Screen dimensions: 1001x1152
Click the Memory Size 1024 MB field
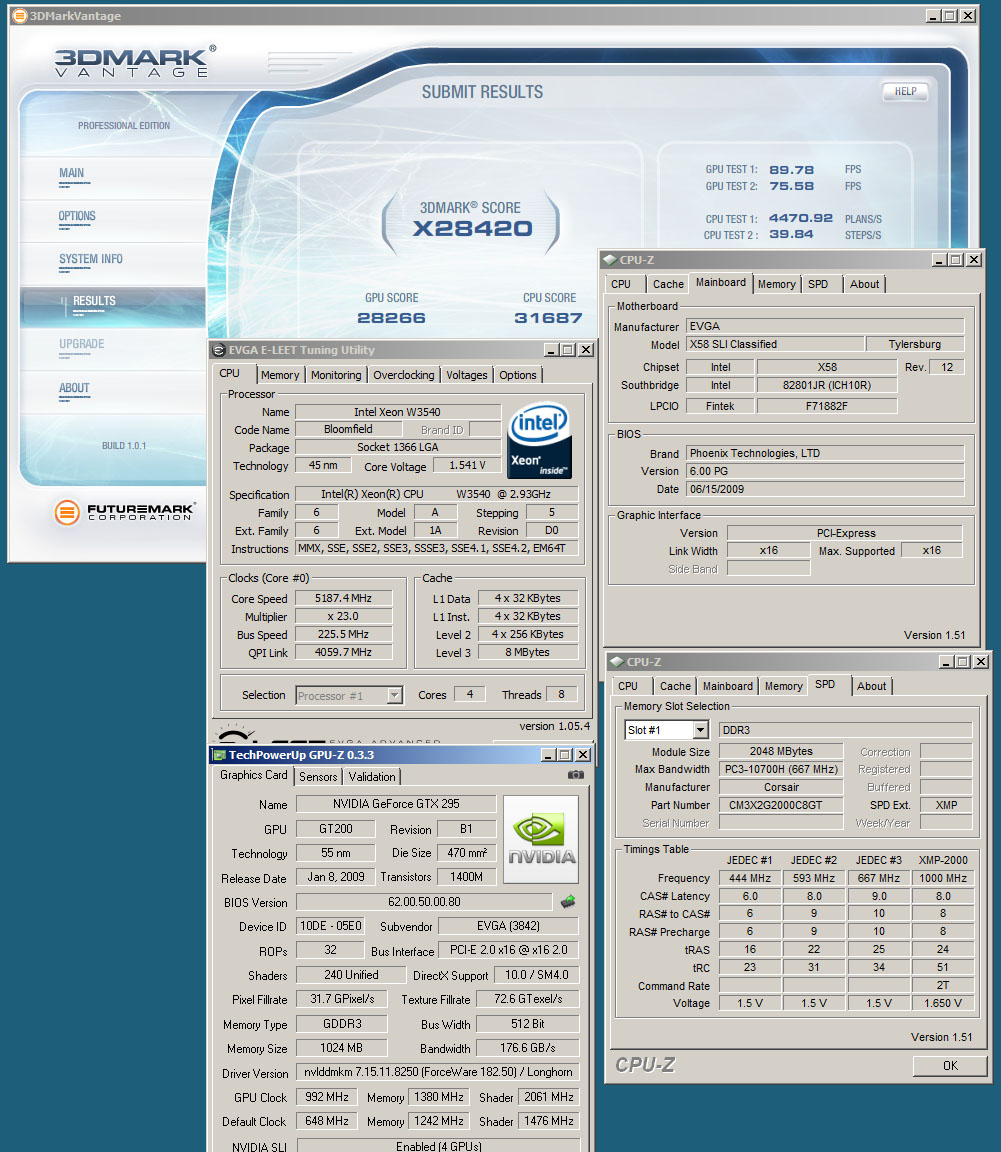[x=341, y=1048]
